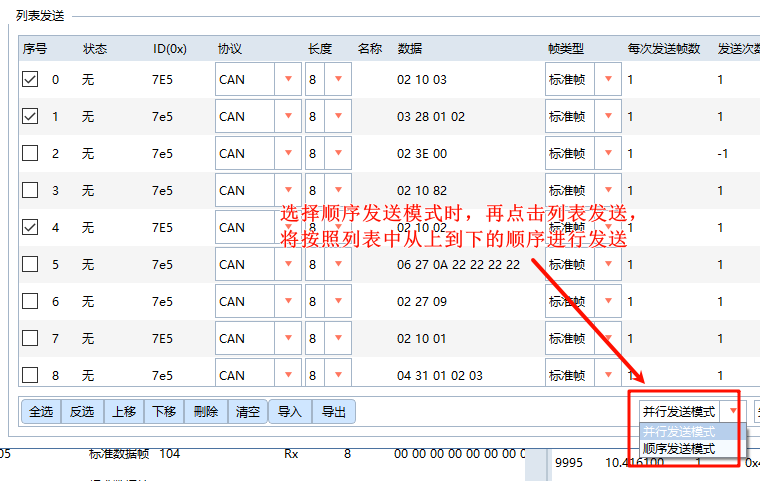This screenshot has height=481, width=760.
Task: Open length dropdown in row 7
Action: [x=338, y=338]
